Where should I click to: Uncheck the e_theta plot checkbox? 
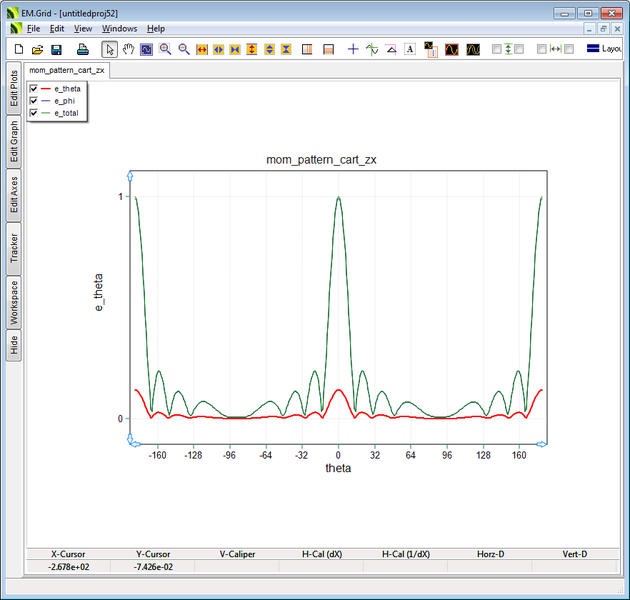pos(34,89)
